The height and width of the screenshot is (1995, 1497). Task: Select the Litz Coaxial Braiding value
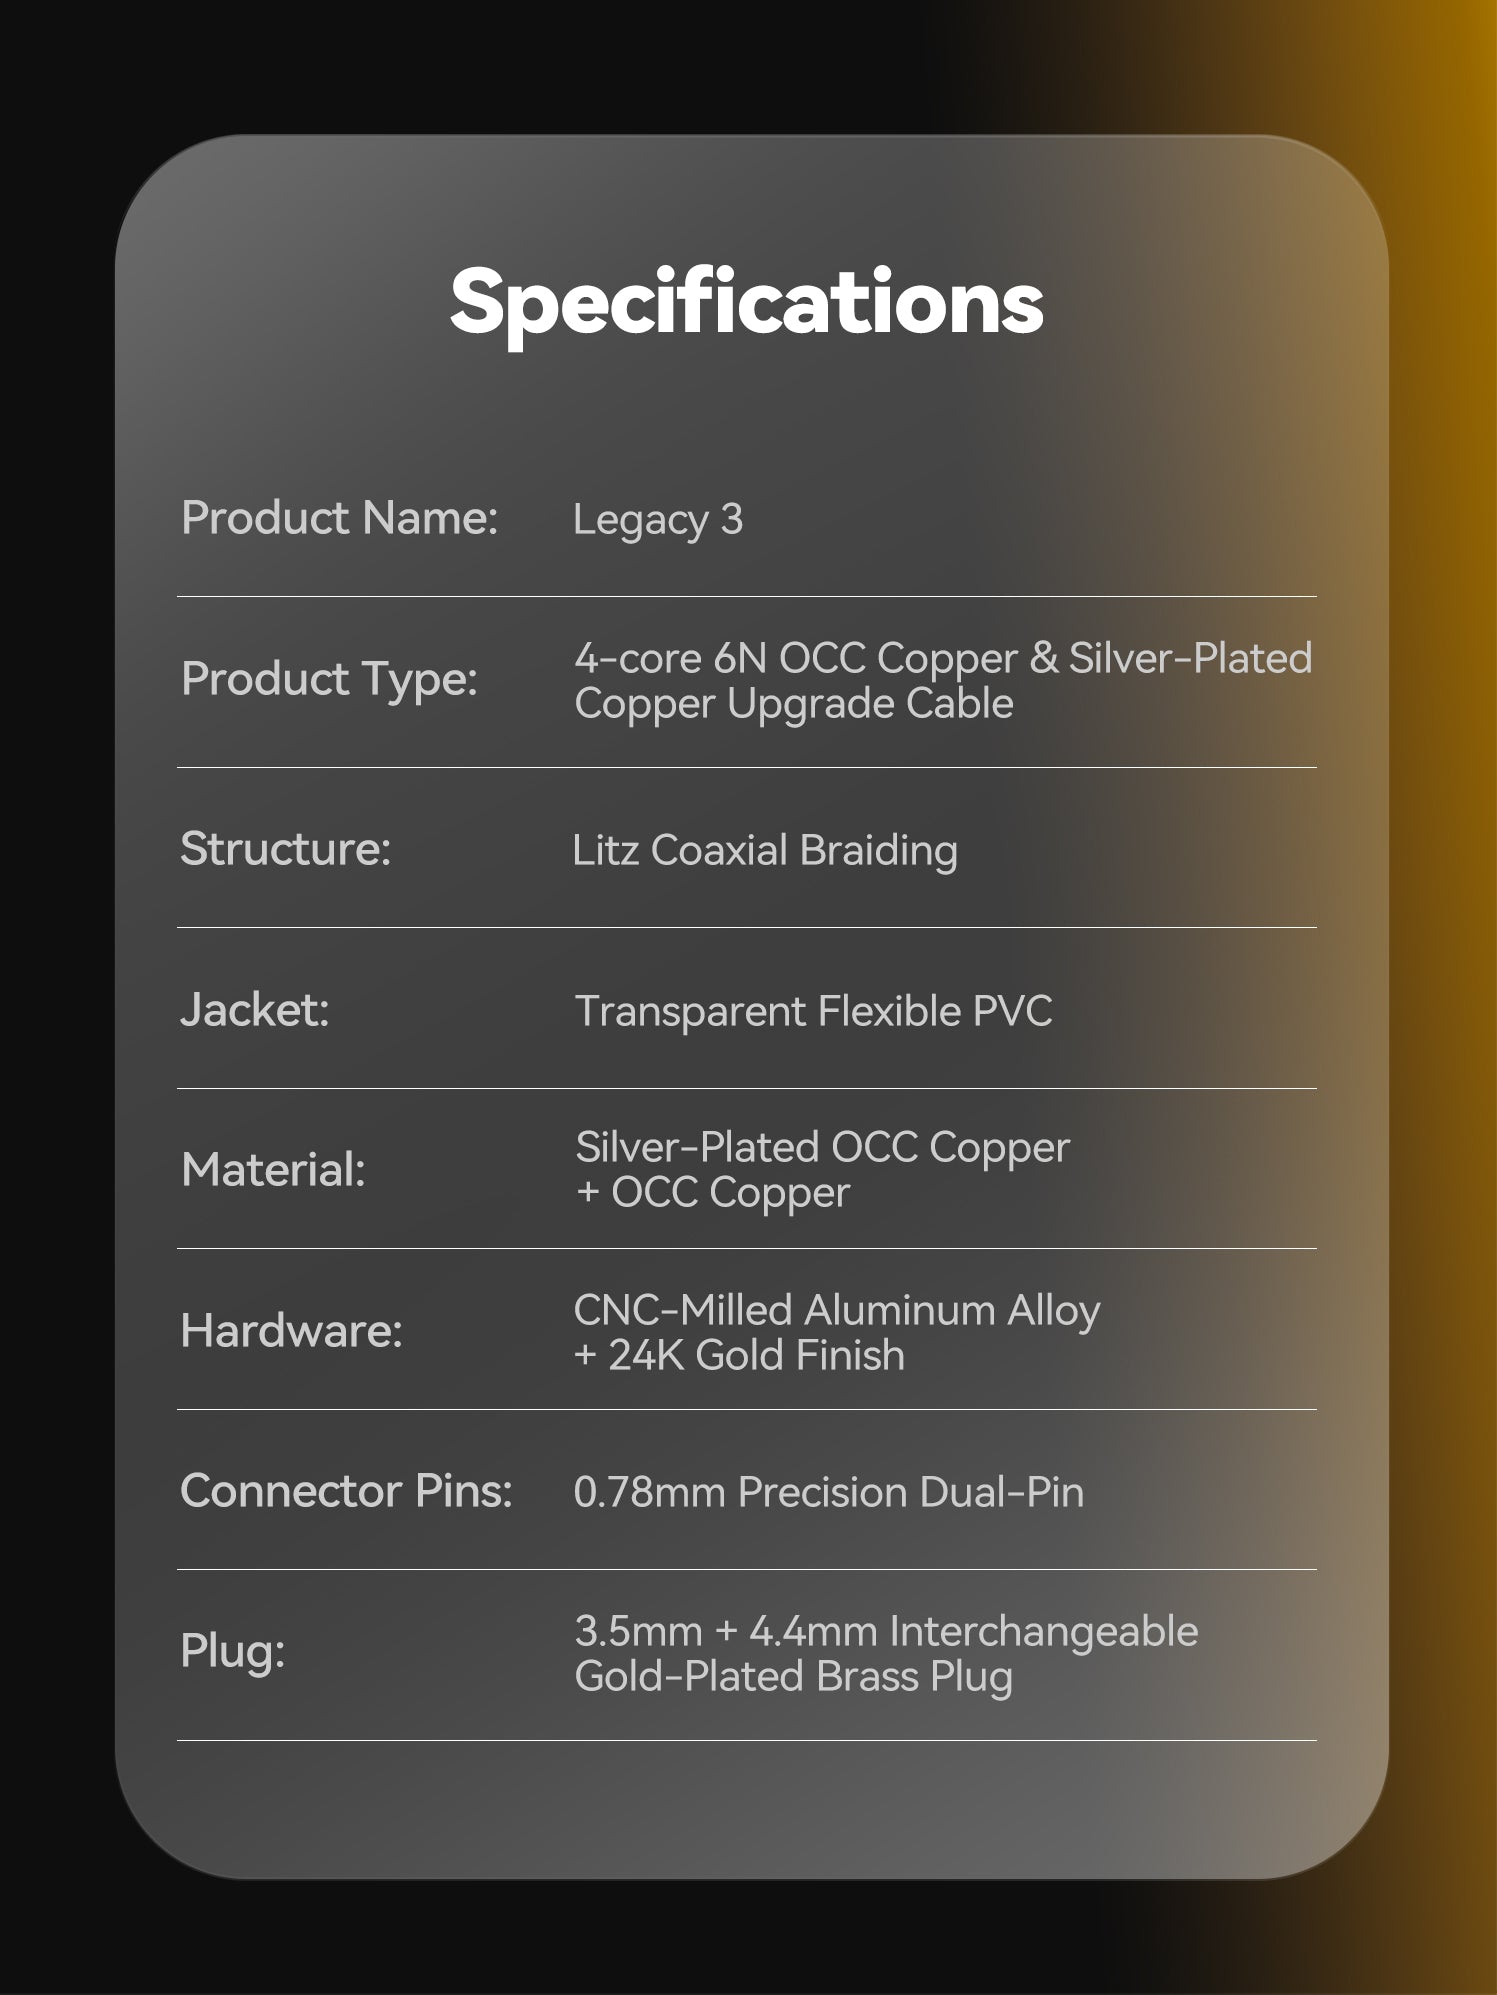tap(764, 851)
